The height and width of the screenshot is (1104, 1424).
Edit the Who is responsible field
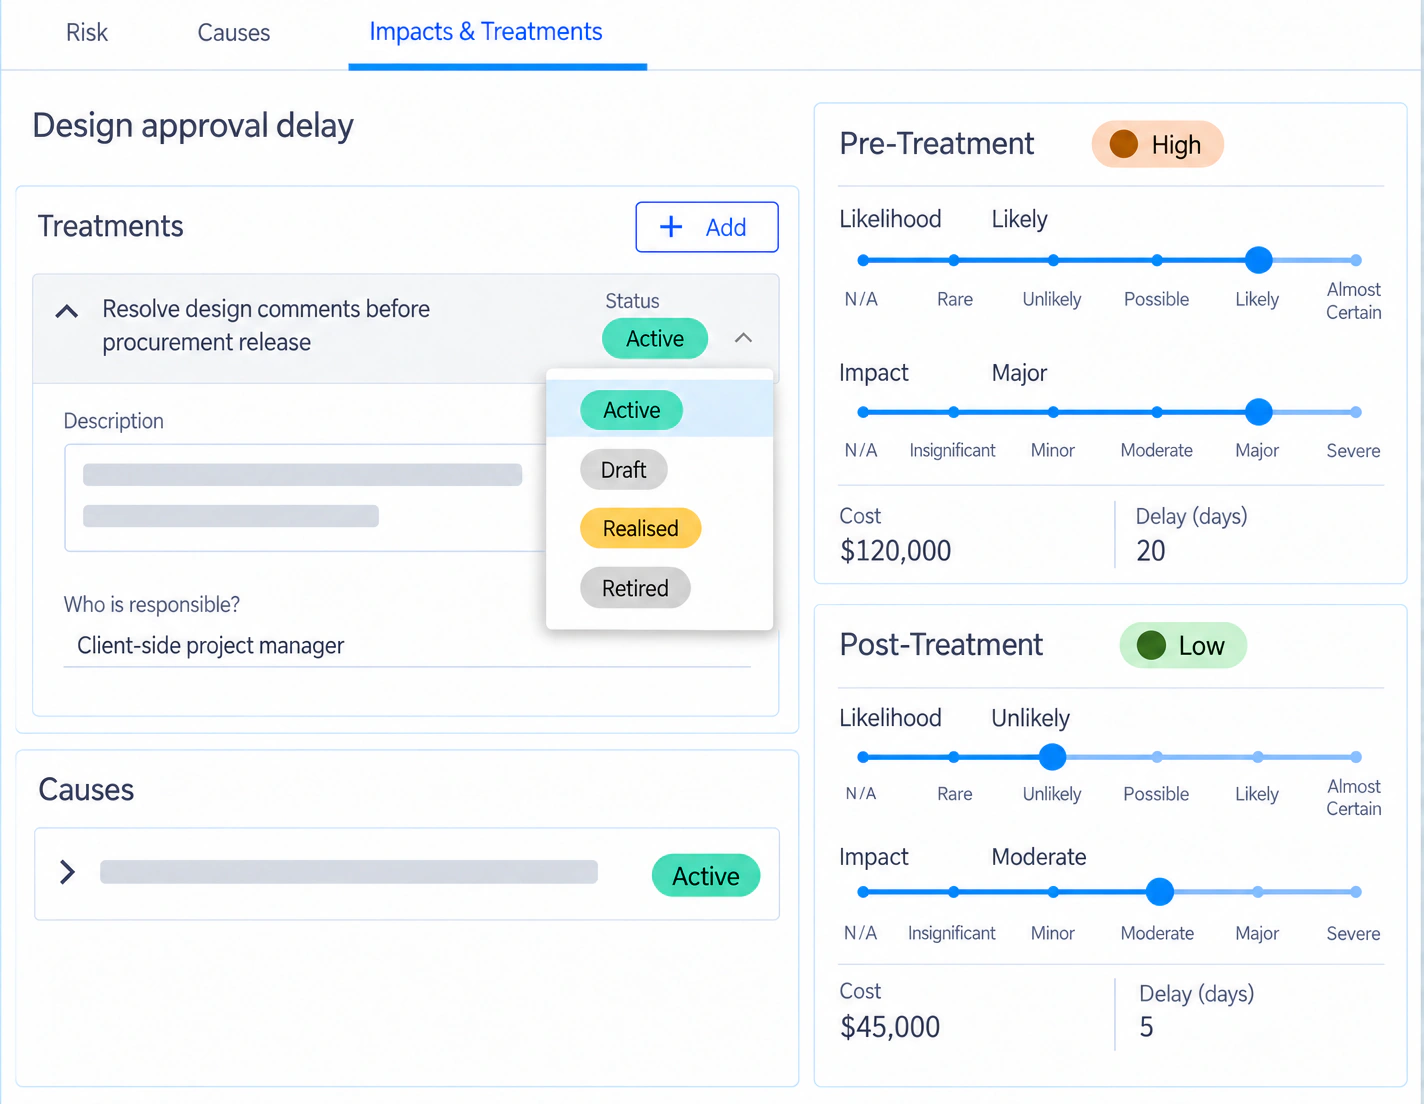coord(407,646)
